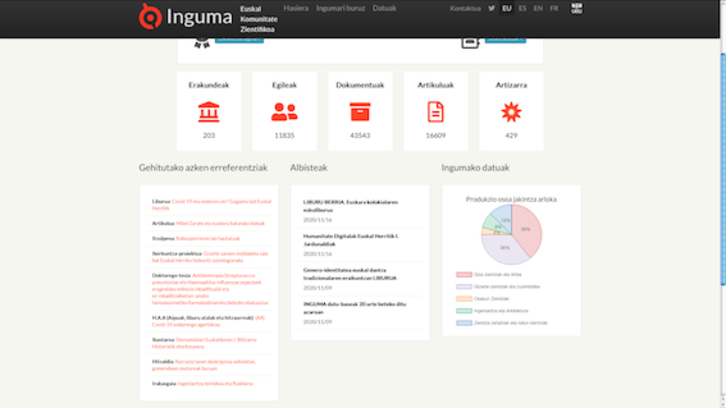Open the Egileak people icon
Viewport: 726px width, 408px height.
[284, 111]
